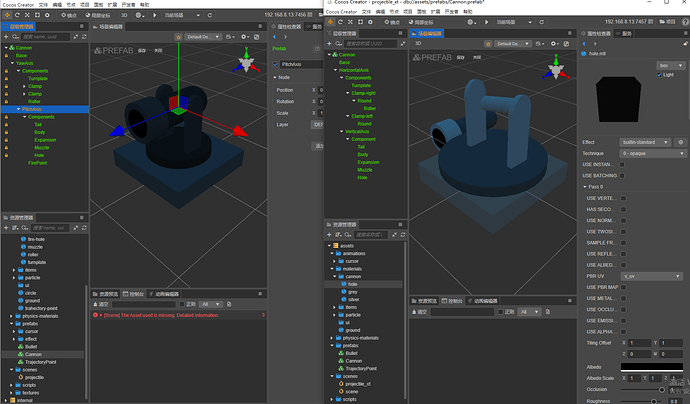The width and height of the screenshot is (690, 404).
Task: Click the help question mark icon in right window
Action: 686,22
